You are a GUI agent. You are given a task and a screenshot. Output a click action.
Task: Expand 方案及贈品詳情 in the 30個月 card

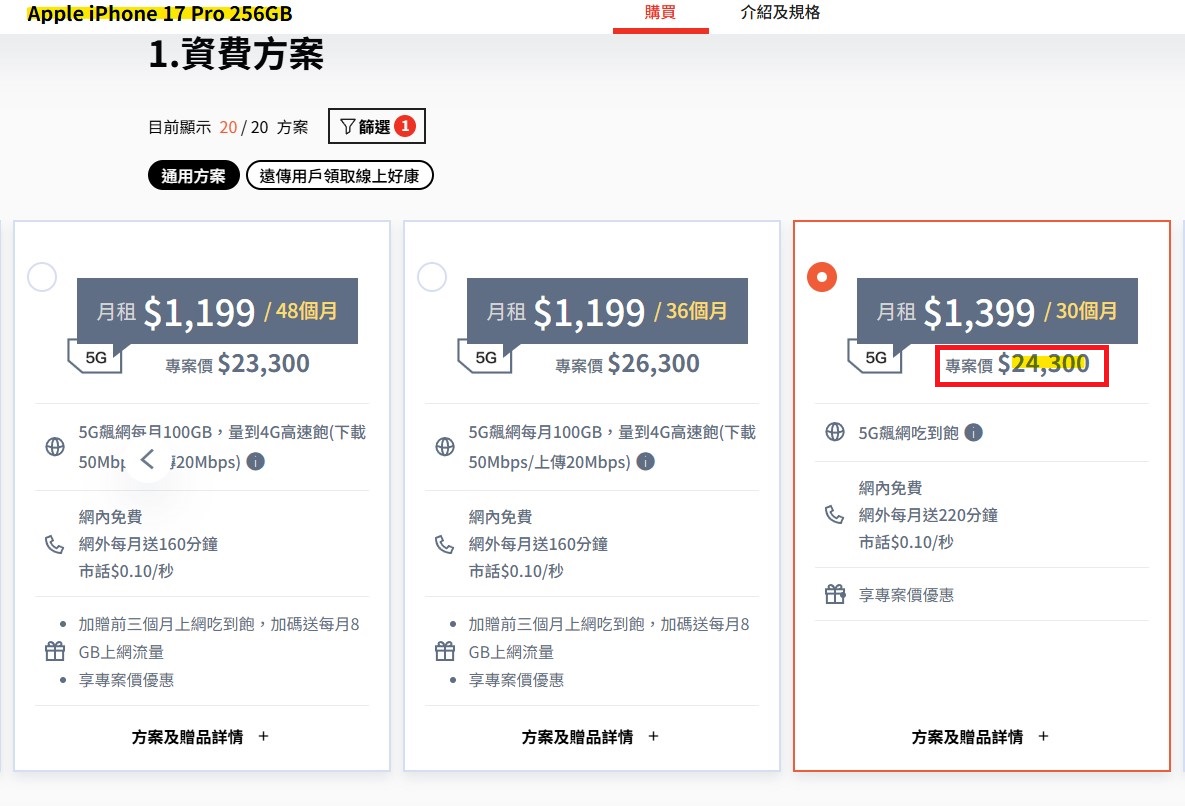(x=980, y=737)
